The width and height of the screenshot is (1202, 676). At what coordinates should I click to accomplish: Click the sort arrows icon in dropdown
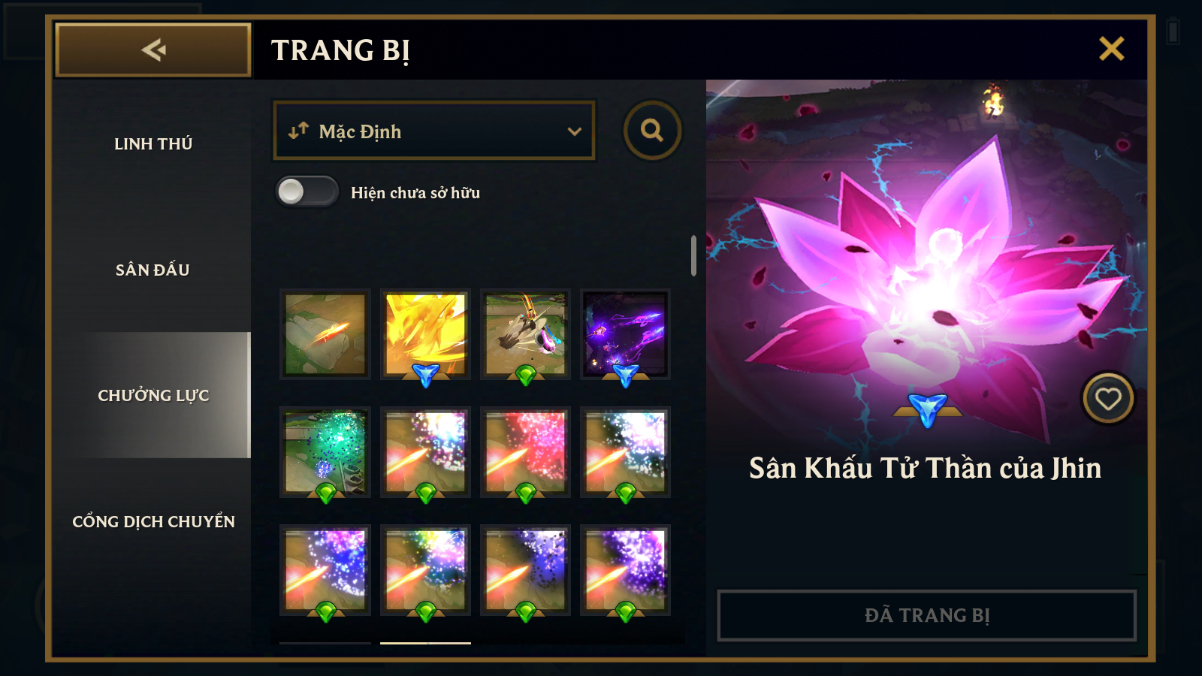(x=298, y=131)
